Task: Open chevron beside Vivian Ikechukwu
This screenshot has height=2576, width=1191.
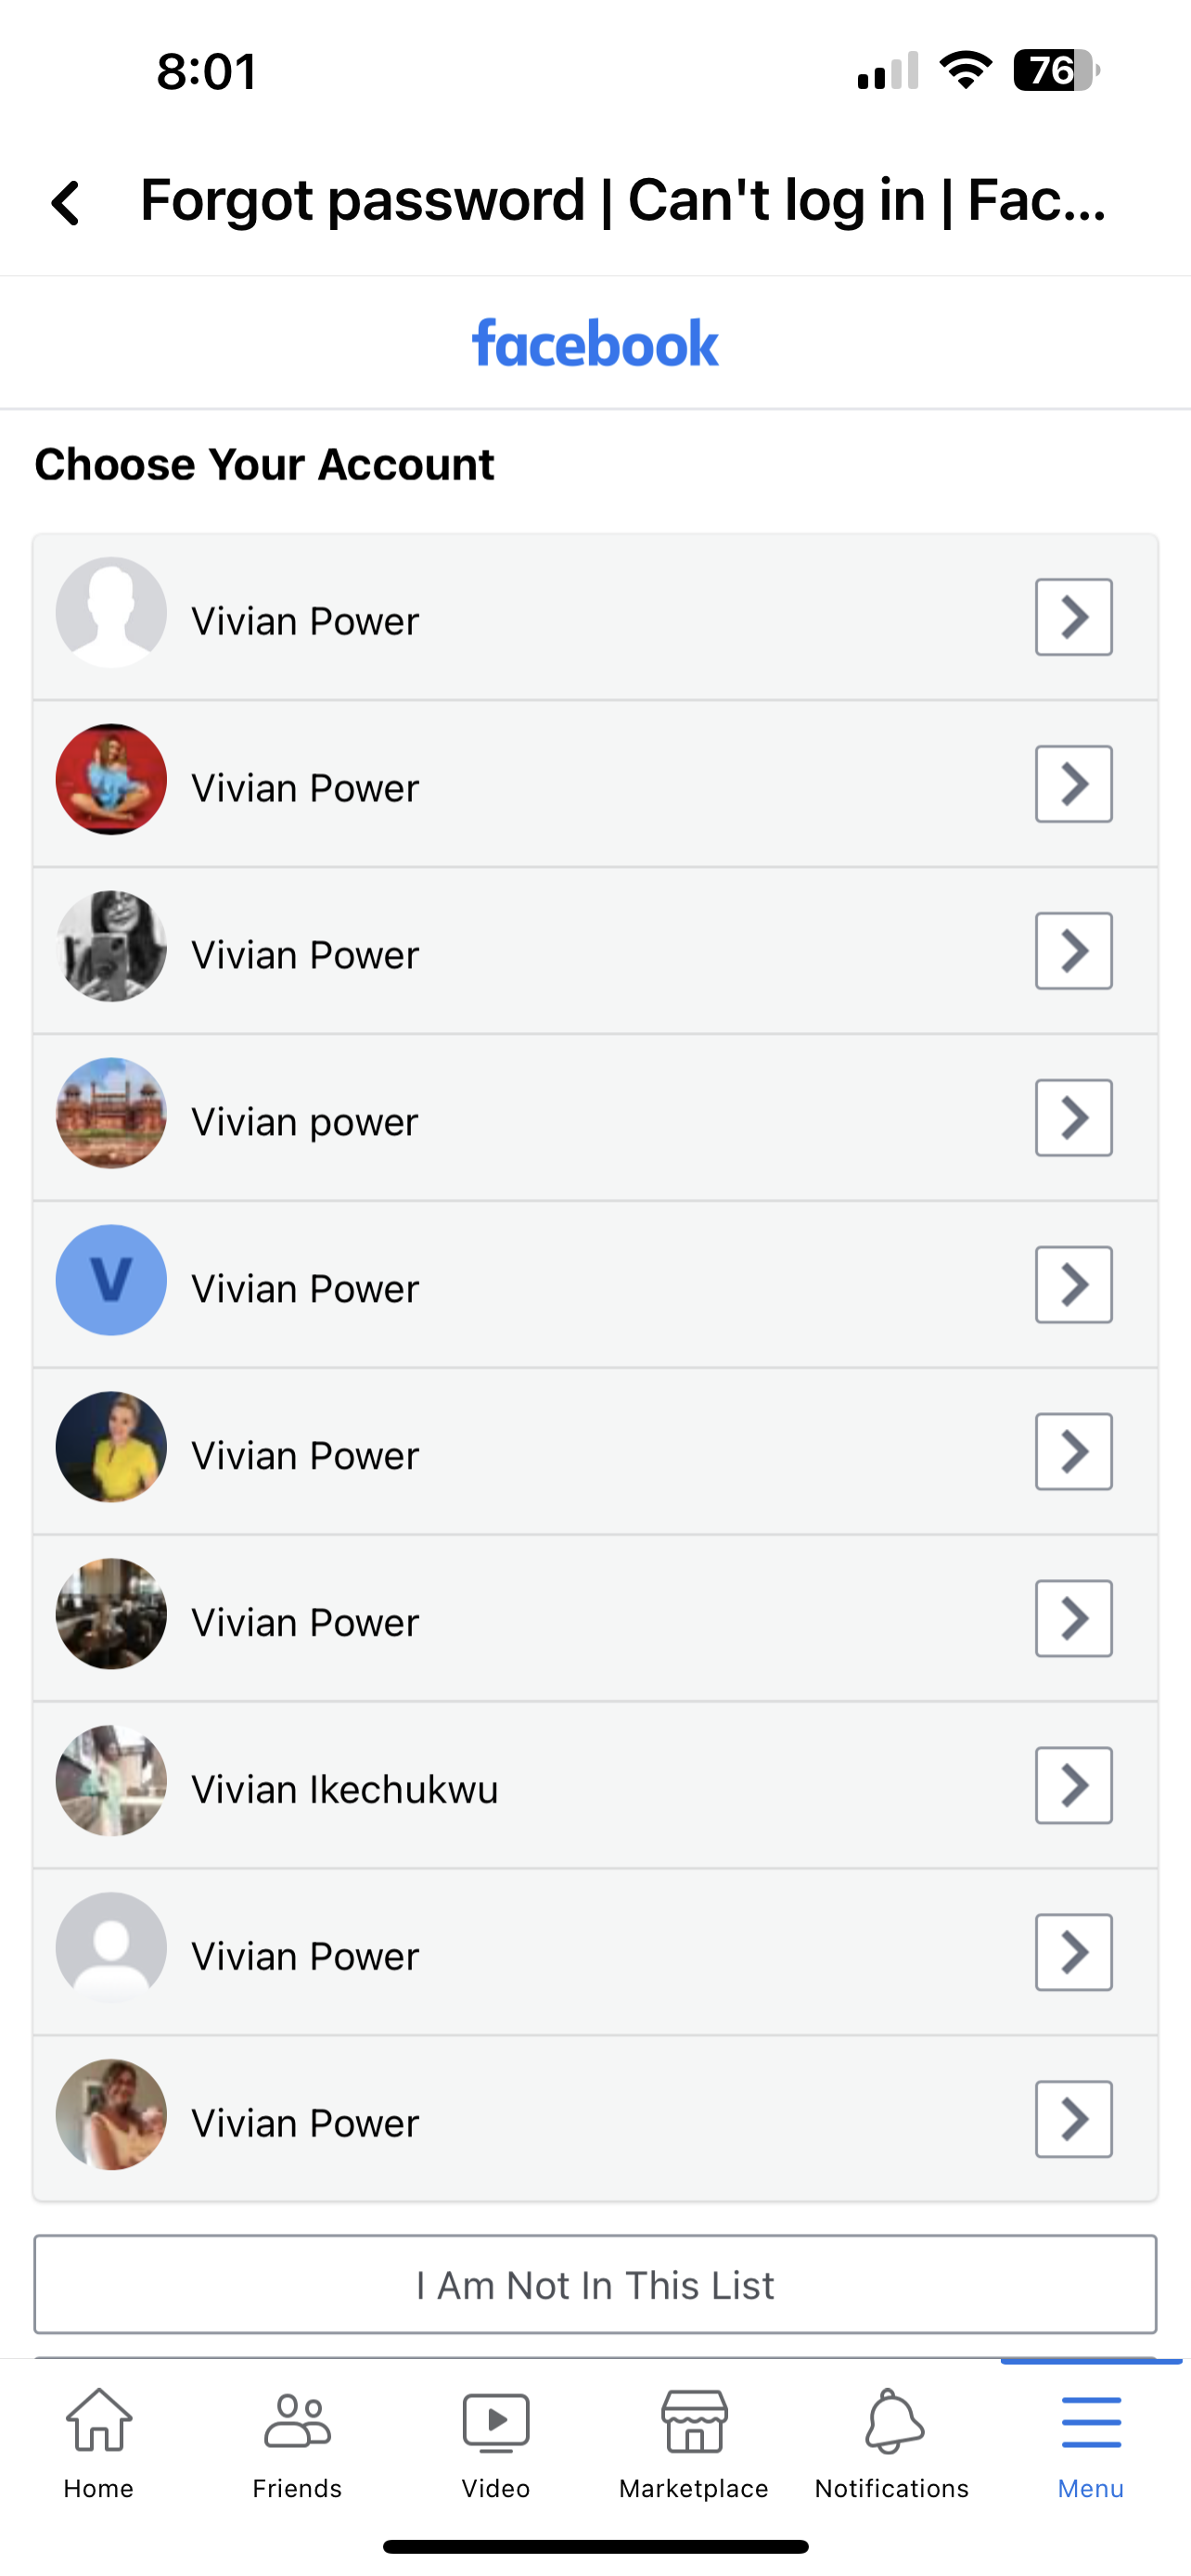Action: (x=1073, y=1785)
